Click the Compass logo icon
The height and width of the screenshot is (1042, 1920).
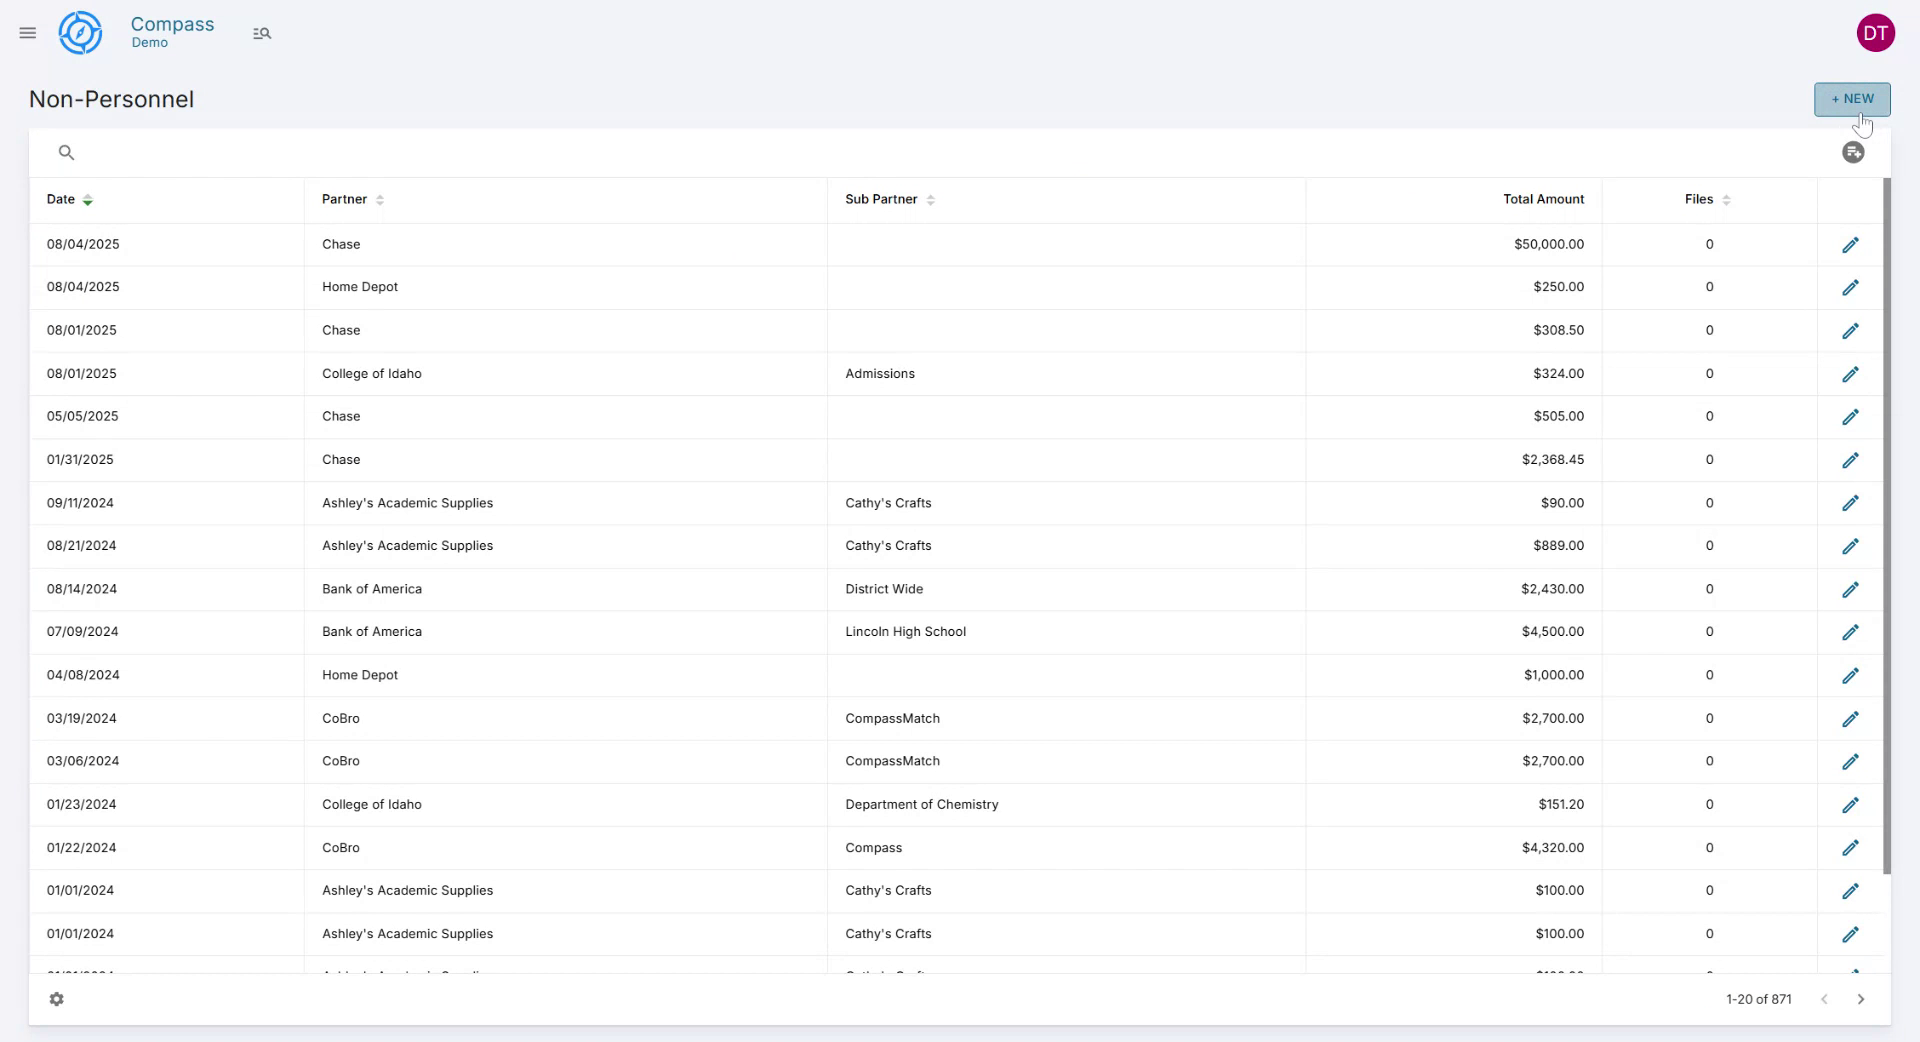point(80,32)
